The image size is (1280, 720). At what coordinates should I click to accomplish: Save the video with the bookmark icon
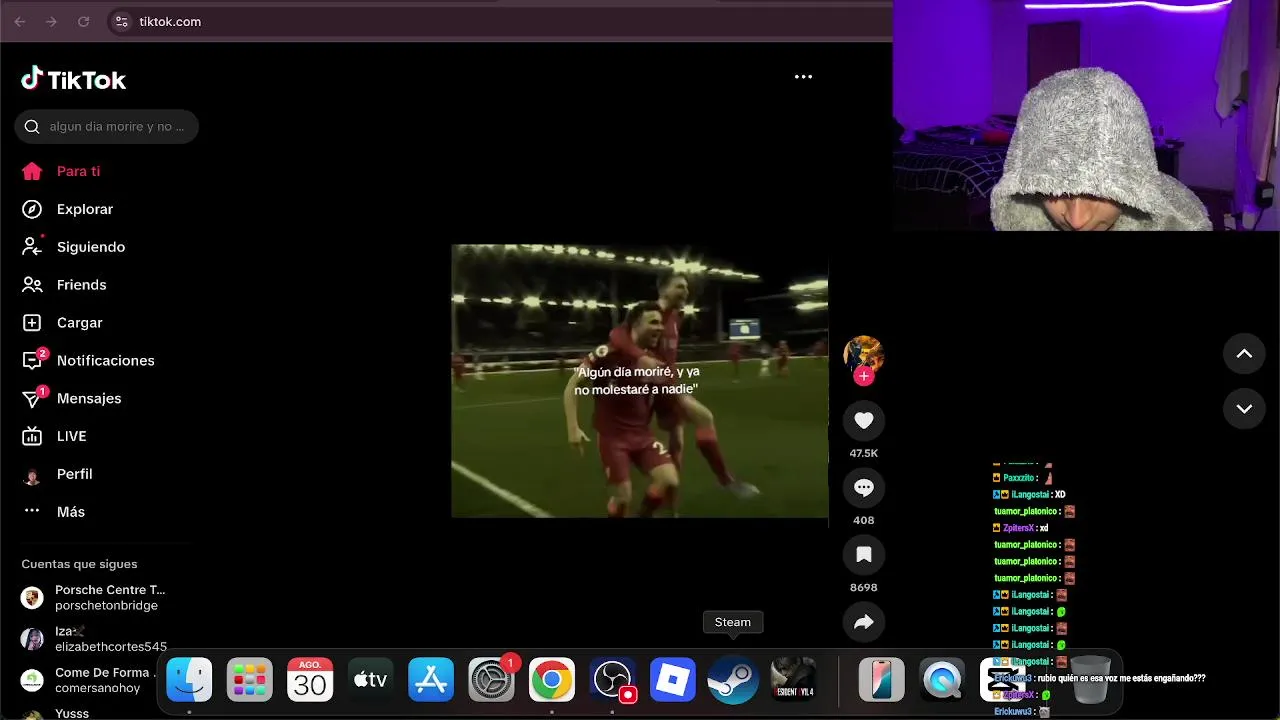(x=864, y=555)
